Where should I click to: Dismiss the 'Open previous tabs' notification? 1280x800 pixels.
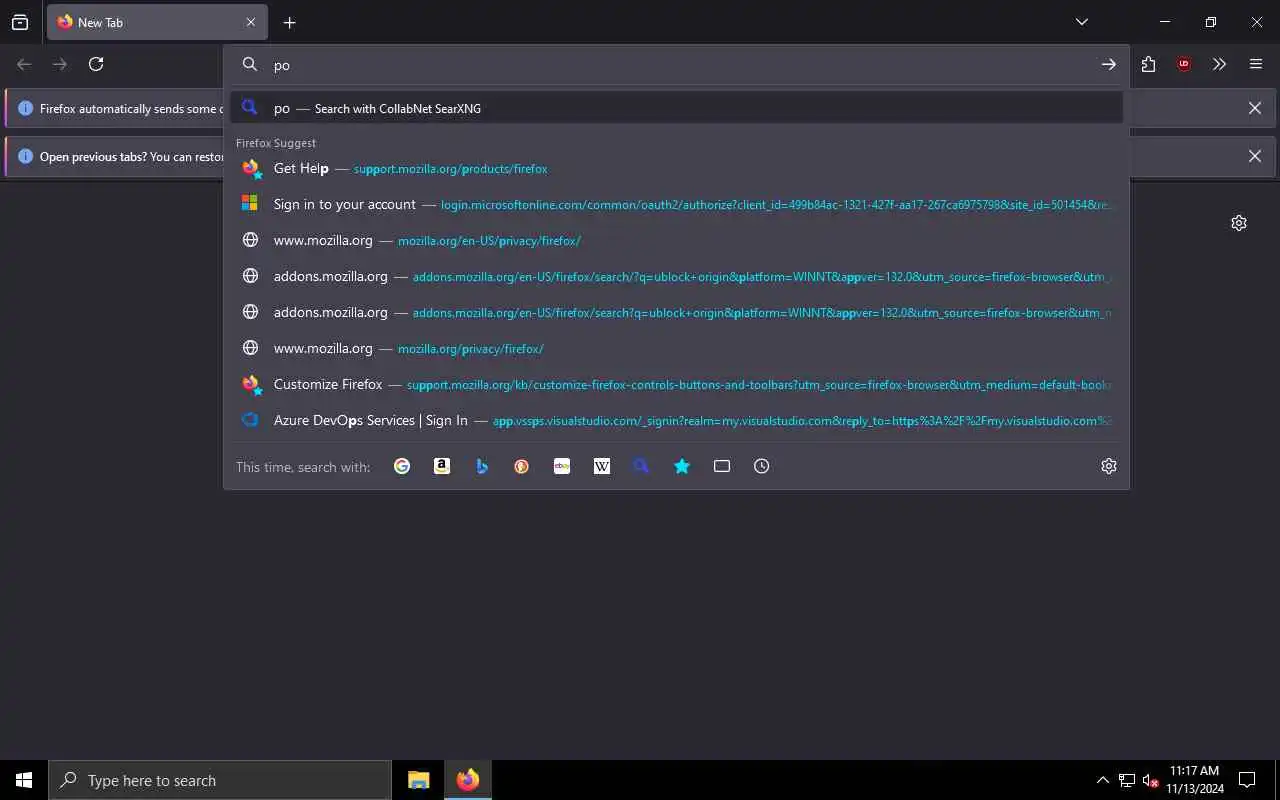click(1255, 156)
